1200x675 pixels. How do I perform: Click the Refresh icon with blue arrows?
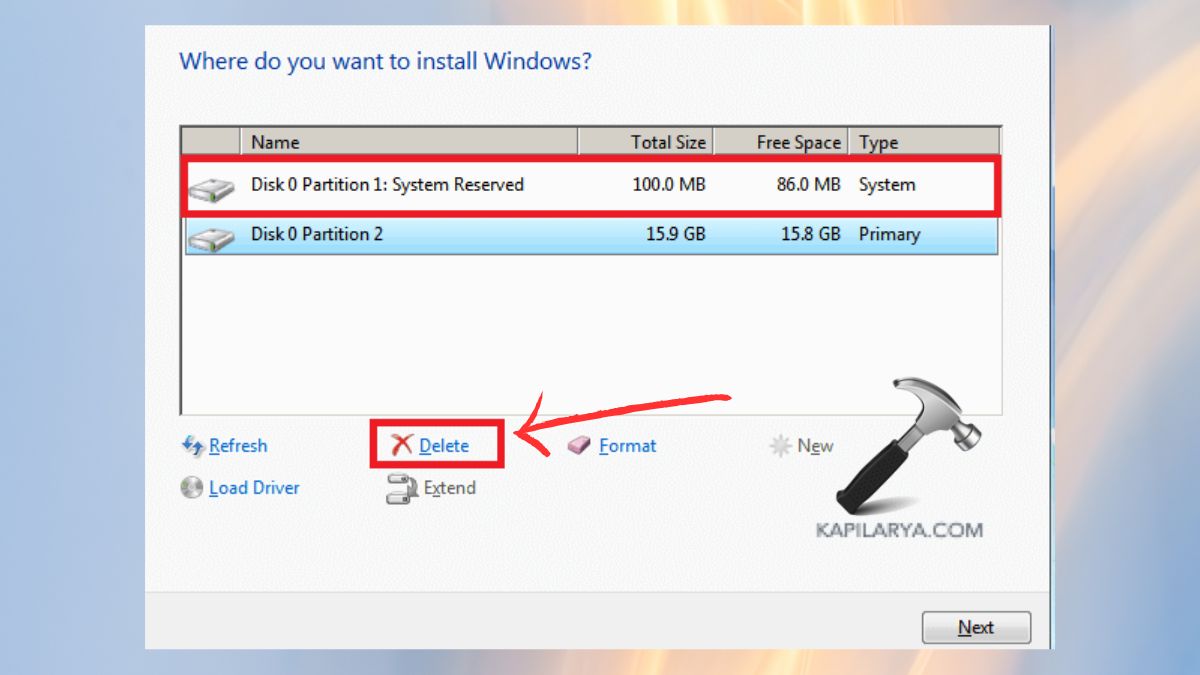coord(193,446)
